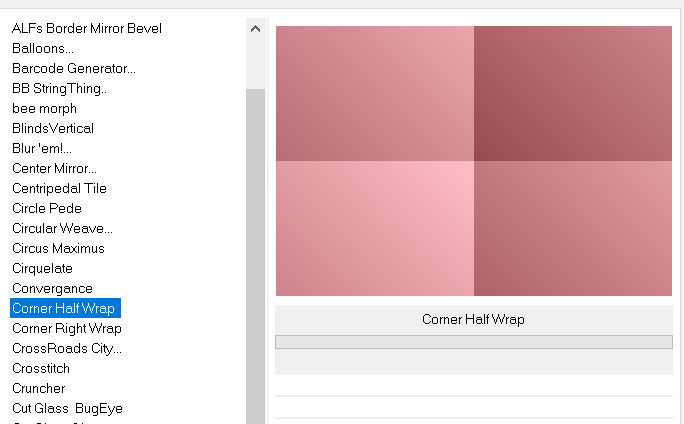This screenshot has width=684, height=424.
Task: Select BB StringThing.. in filter list
Action: pos(59,88)
